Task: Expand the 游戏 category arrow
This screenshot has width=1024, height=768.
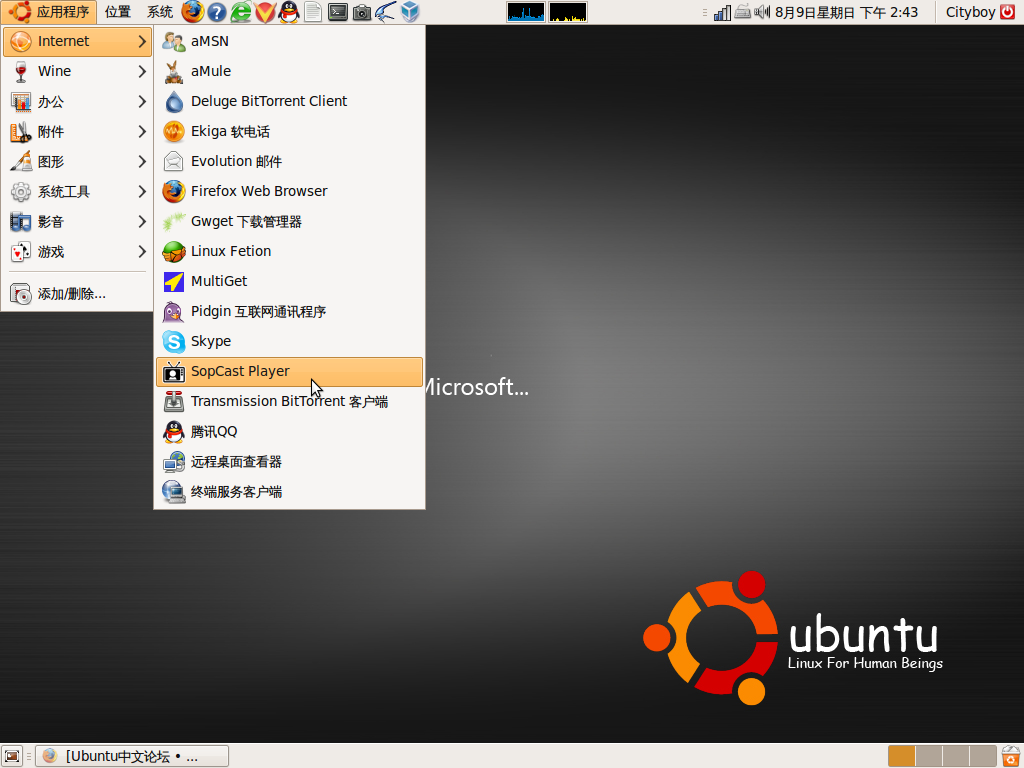Action: tap(142, 251)
